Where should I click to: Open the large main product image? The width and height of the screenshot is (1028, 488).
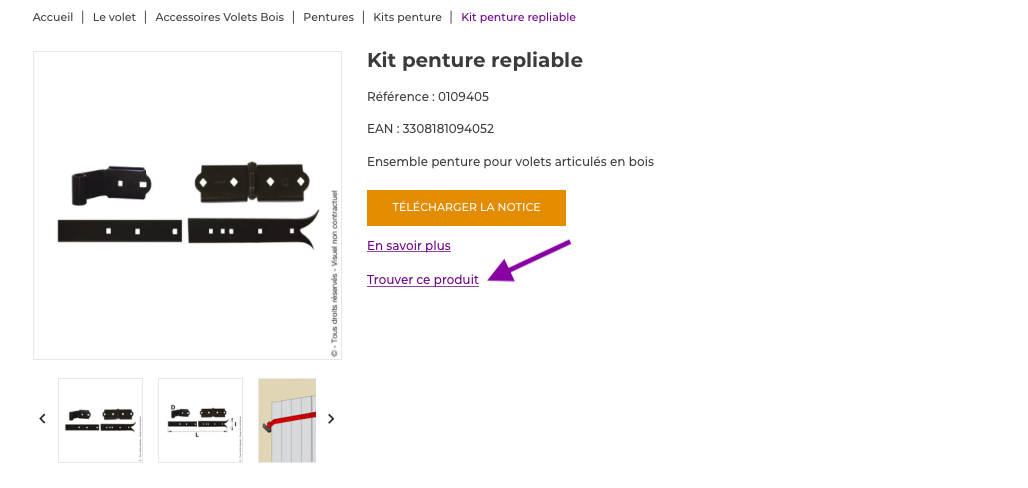187,205
